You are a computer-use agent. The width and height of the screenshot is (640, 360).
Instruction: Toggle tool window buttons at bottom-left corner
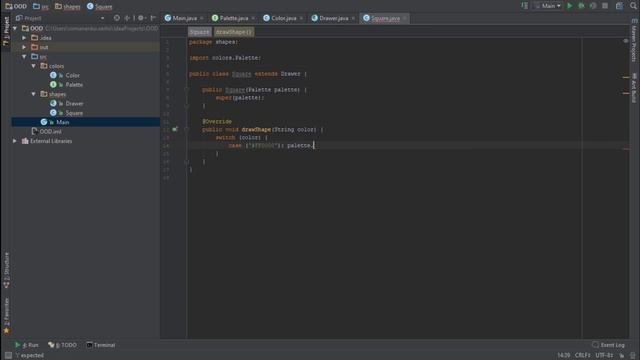[x=8, y=356]
